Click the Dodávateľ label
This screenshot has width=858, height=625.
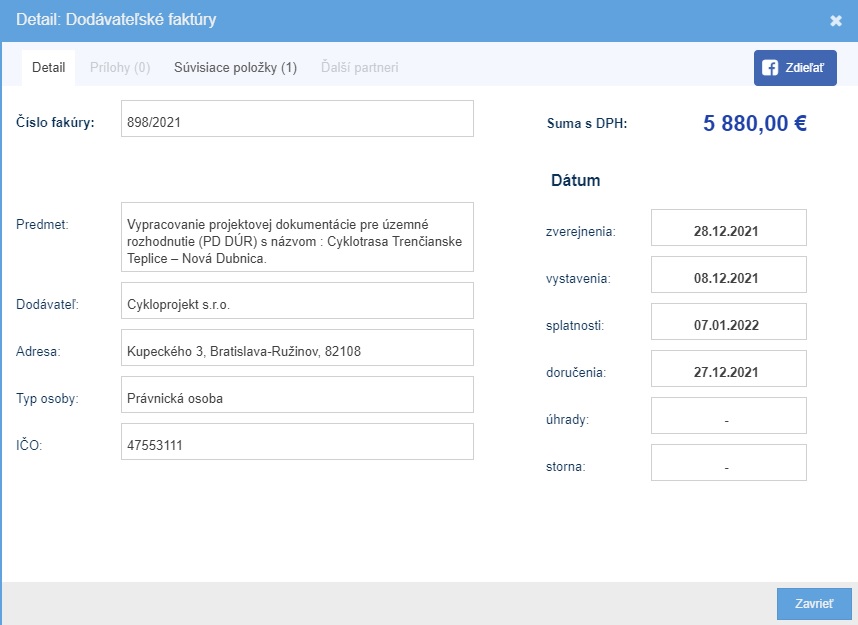[48, 304]
